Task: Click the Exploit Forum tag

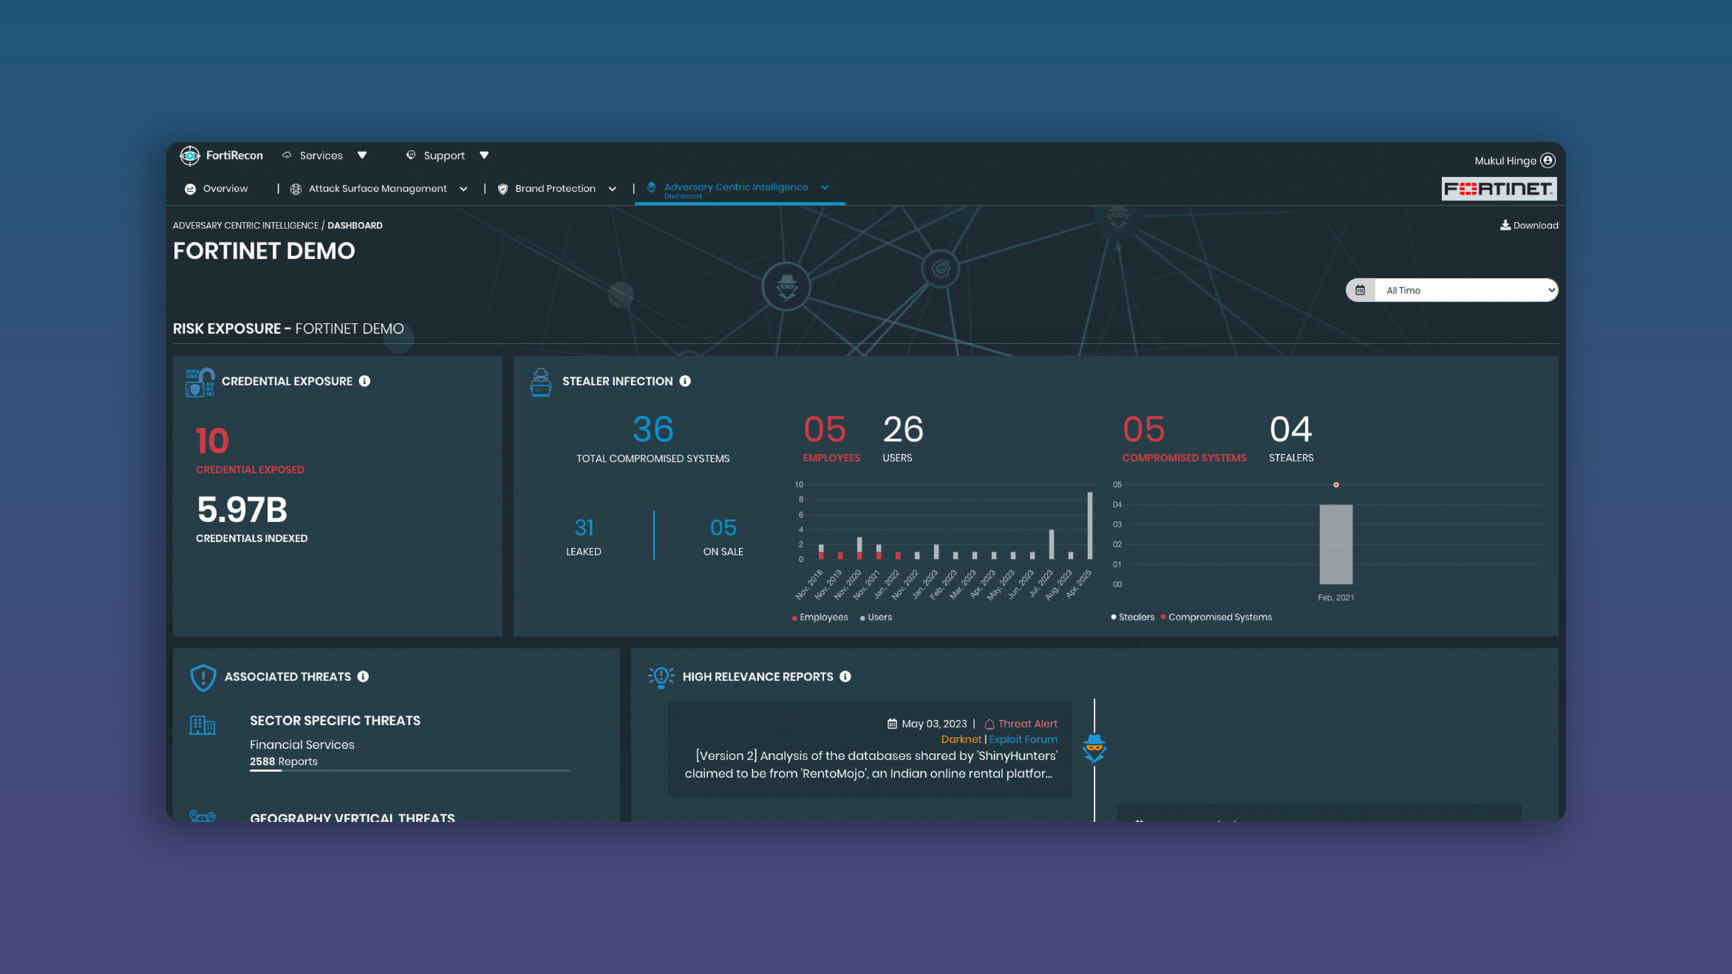Action: 1023,740
